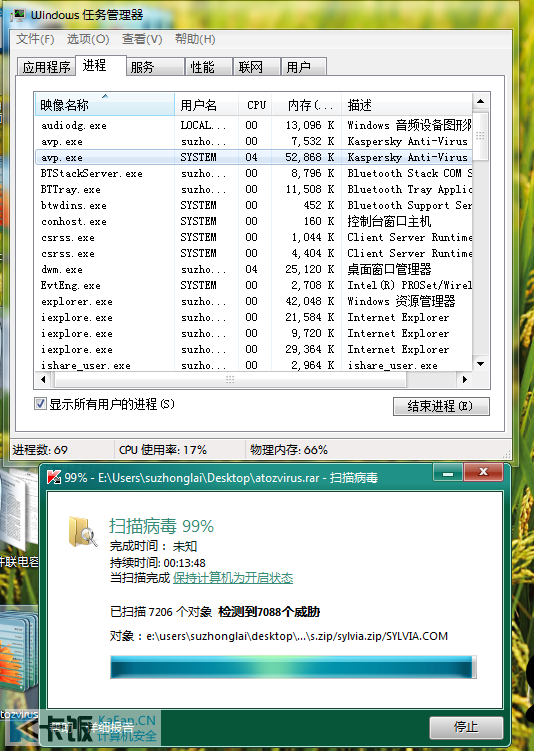Sort by 用户名 column header

pyautogui.click(x=206, y=105)
